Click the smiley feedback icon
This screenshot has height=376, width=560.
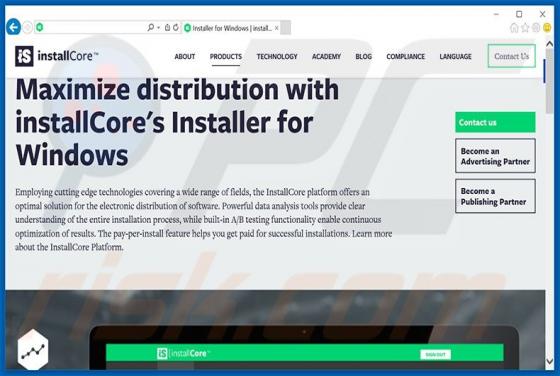click(547, 27)
